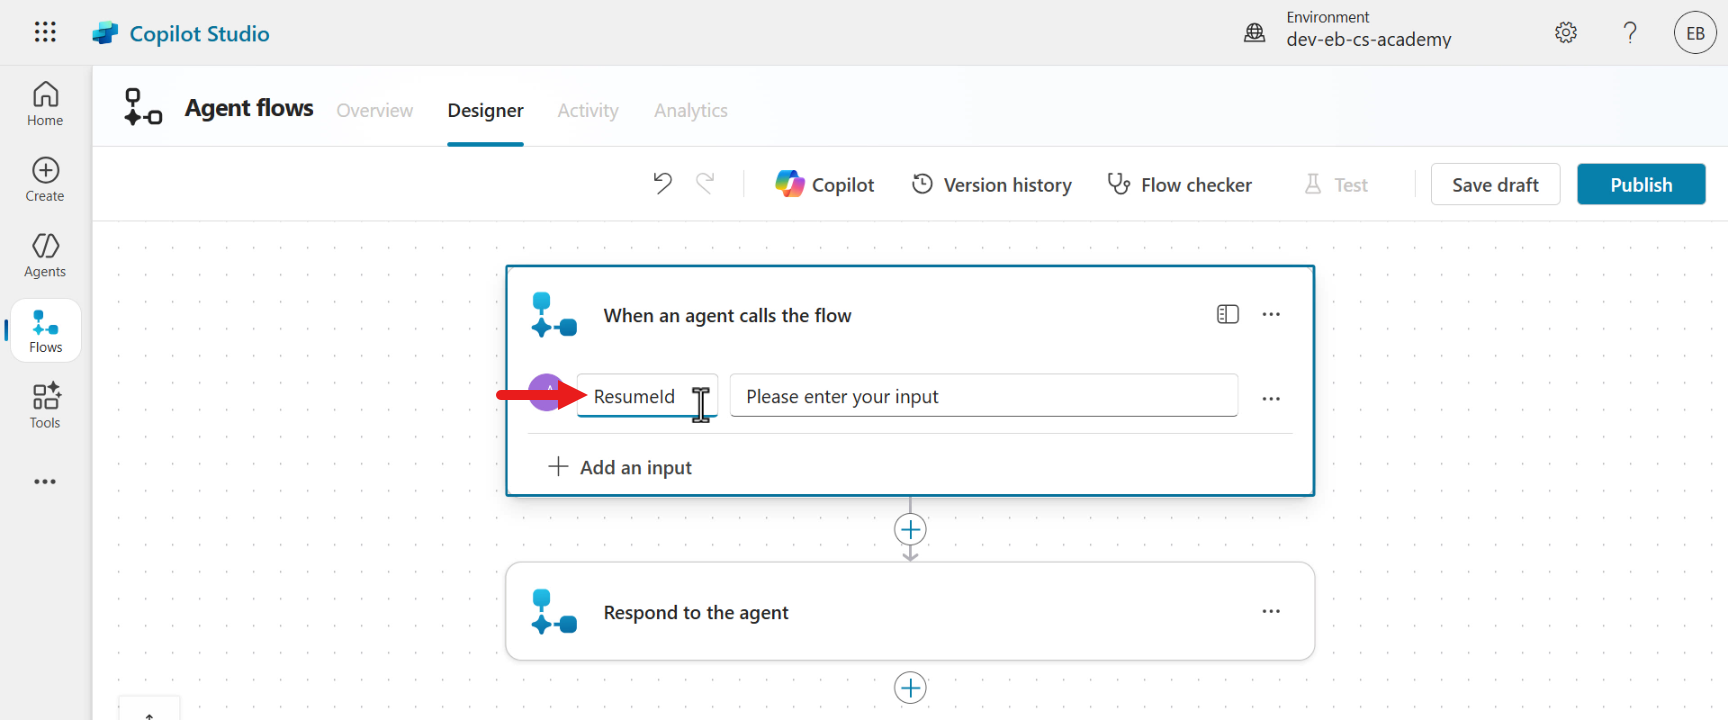Expand more options on the trigger card
Viewport: 1728px width, 720px height.
1271,315
